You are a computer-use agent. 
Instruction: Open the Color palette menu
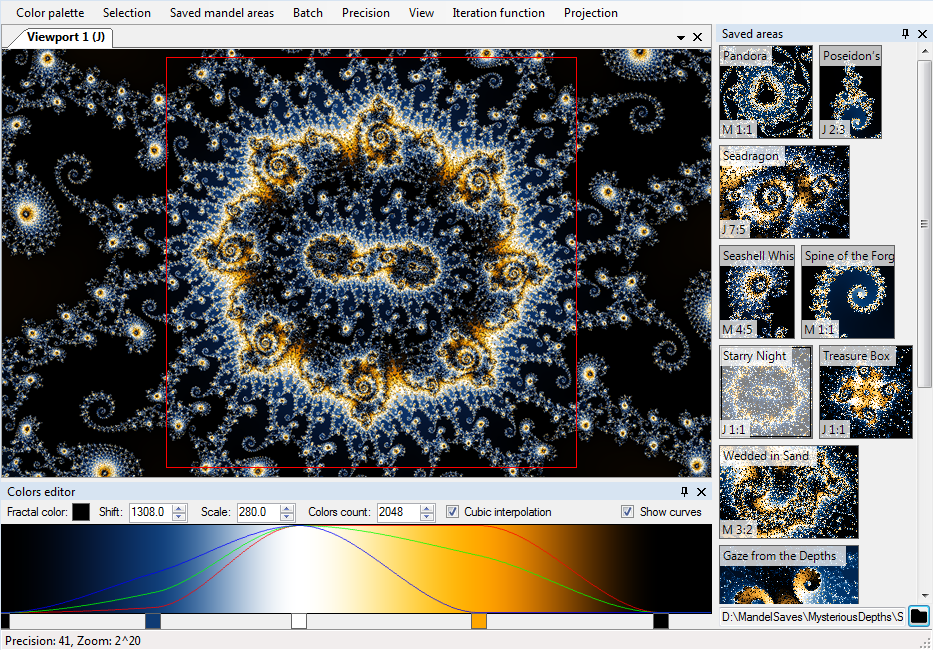click(x=50, y=13)
